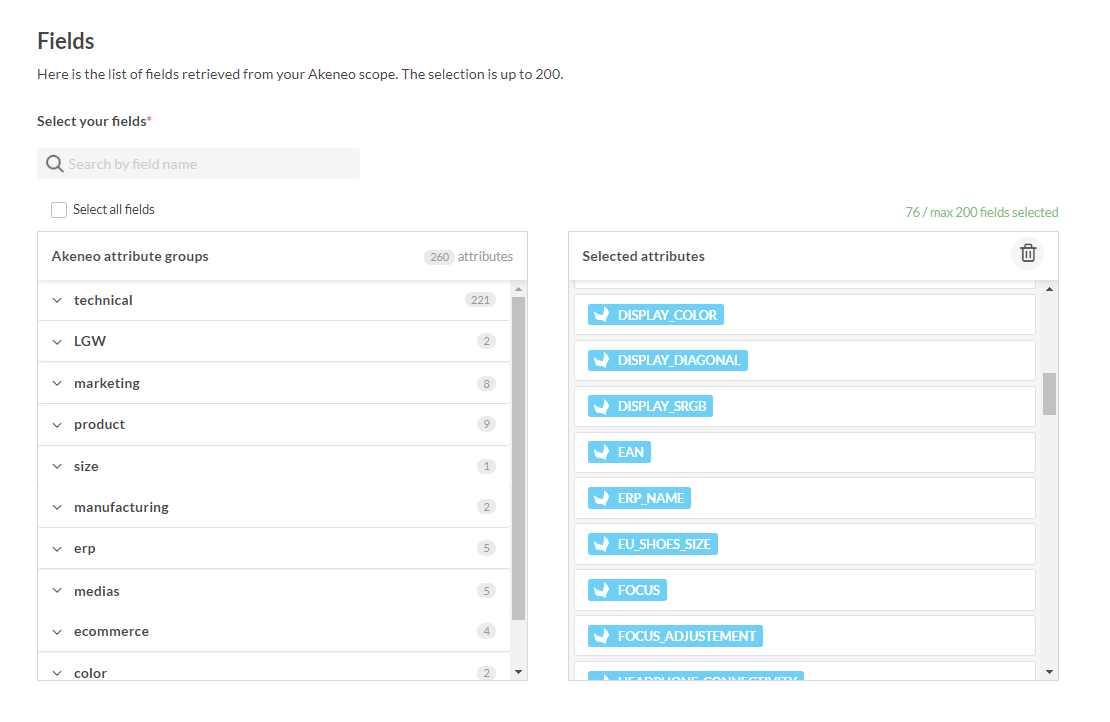1110x722 pixels.
Task: Focus the Search by field name input
Action: (x=210, y=164)
